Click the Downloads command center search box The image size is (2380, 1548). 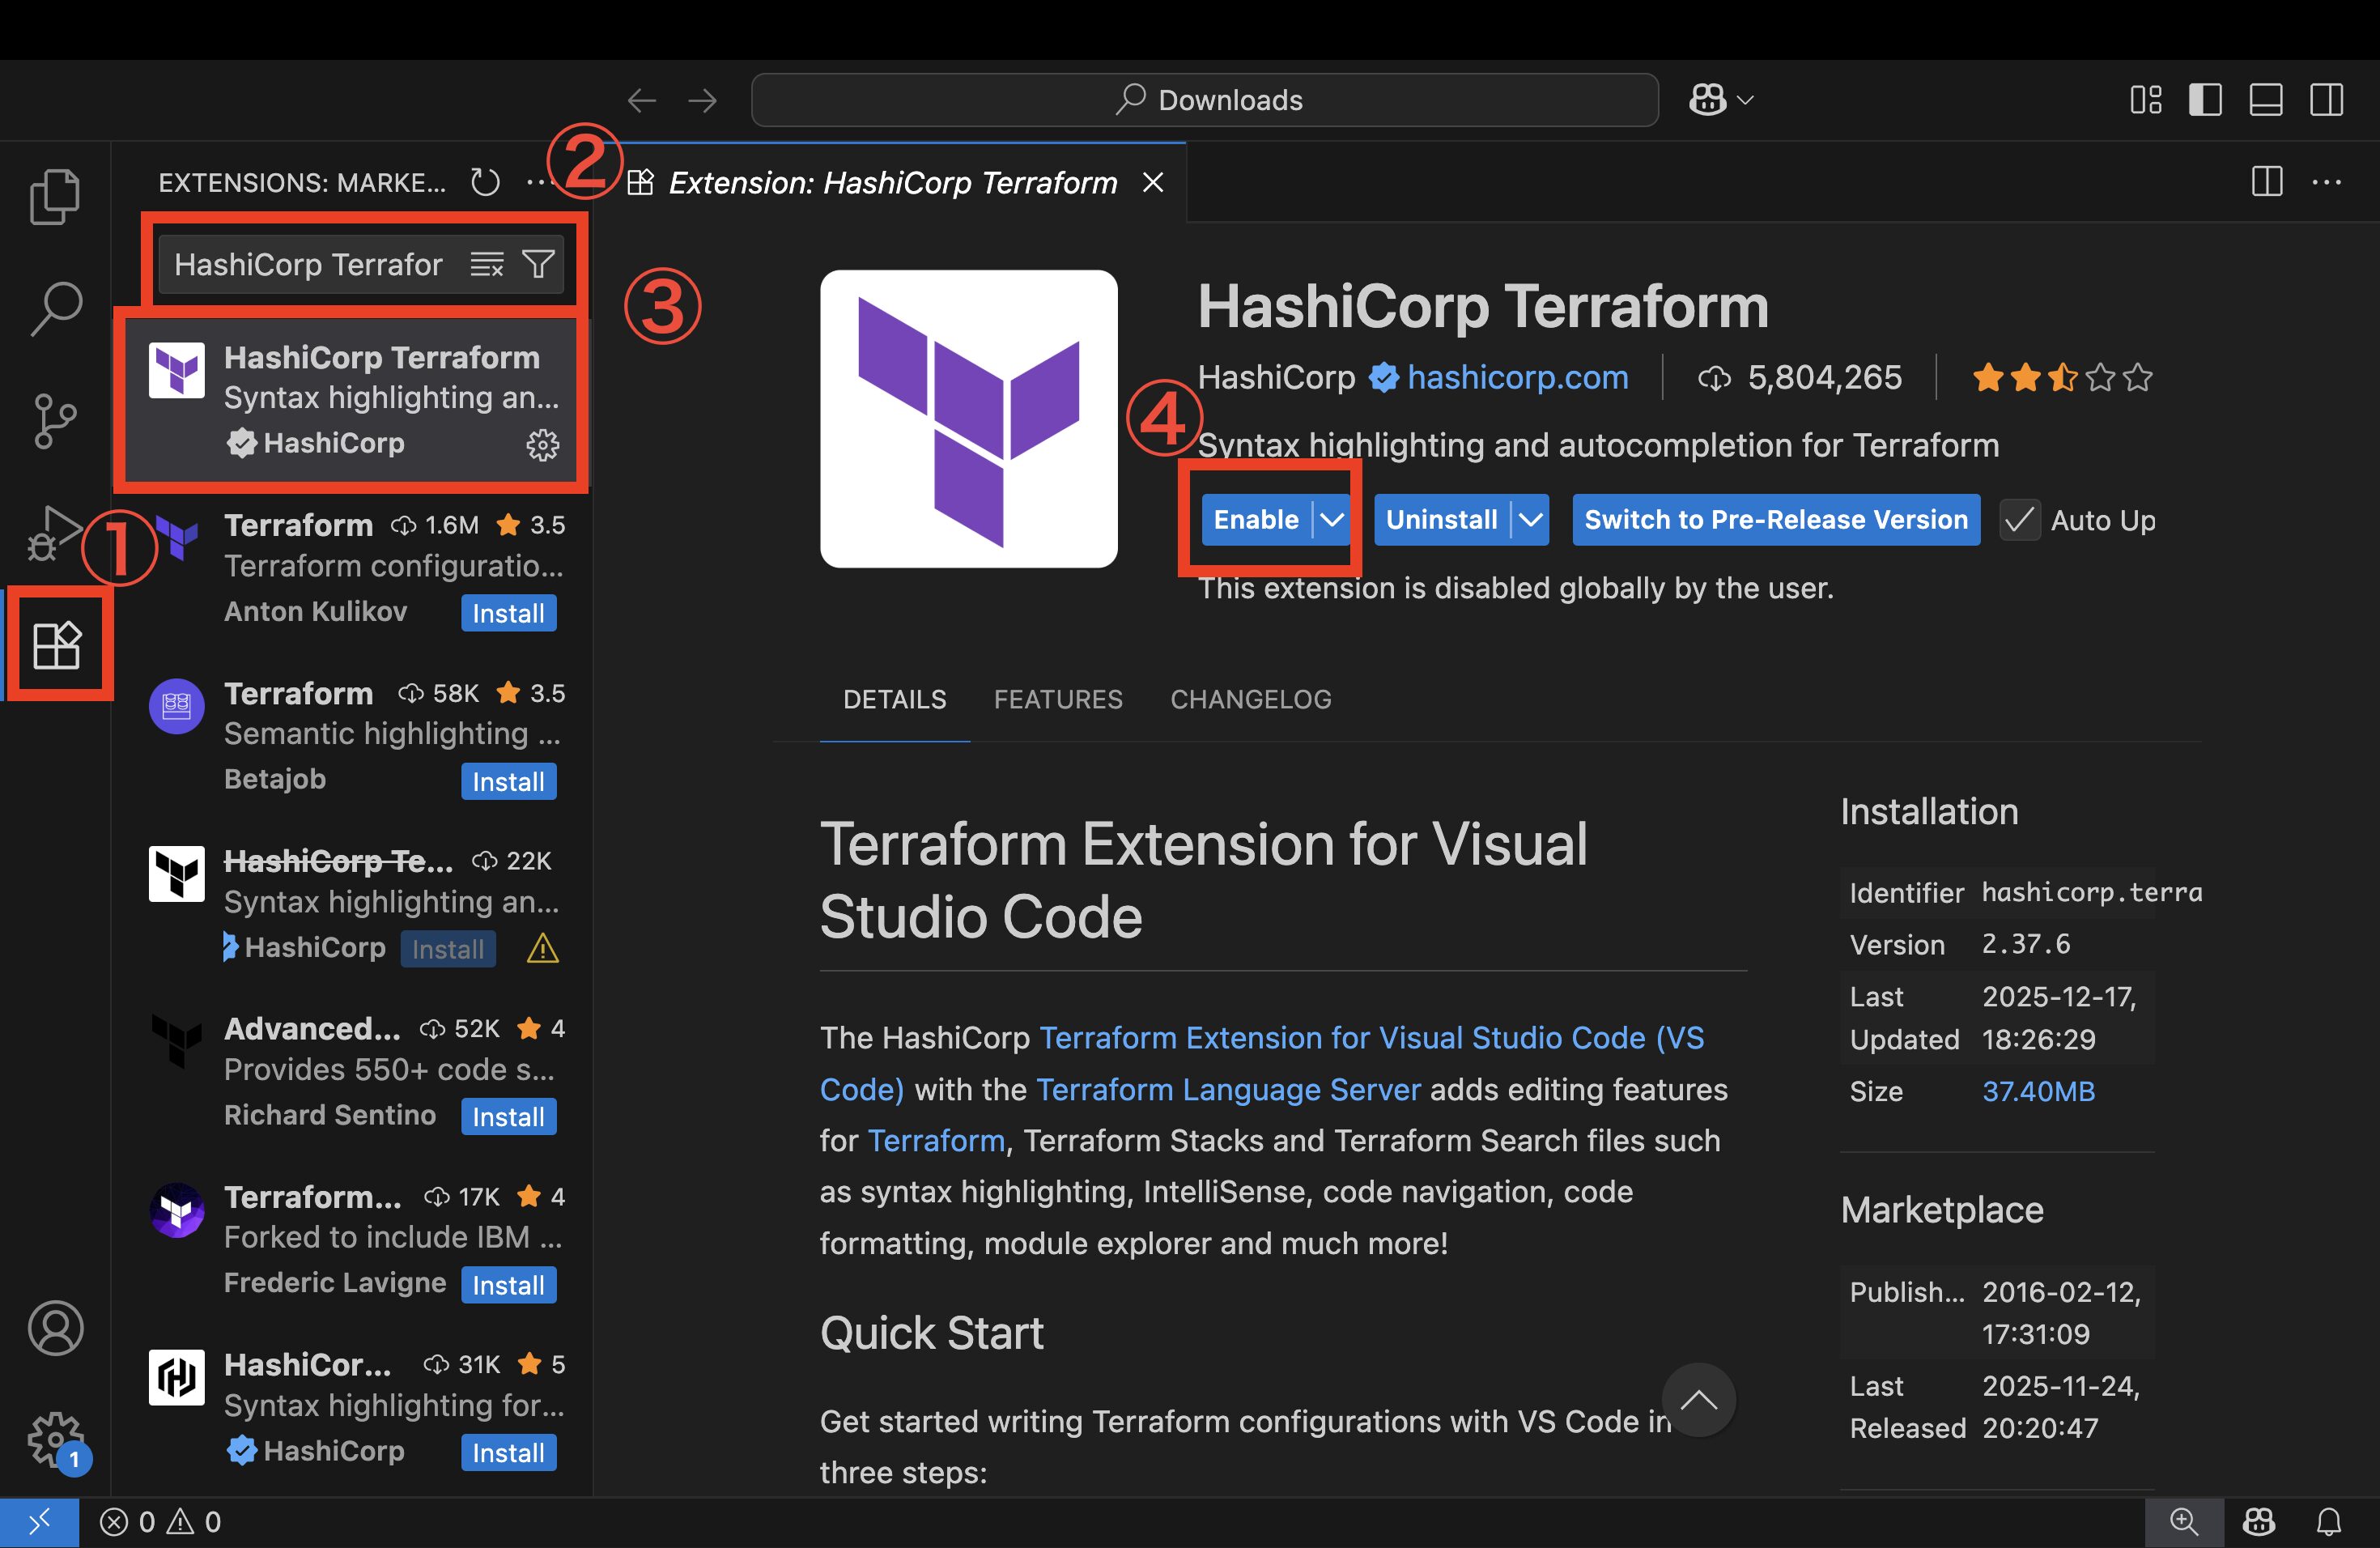pos(1204,100)
